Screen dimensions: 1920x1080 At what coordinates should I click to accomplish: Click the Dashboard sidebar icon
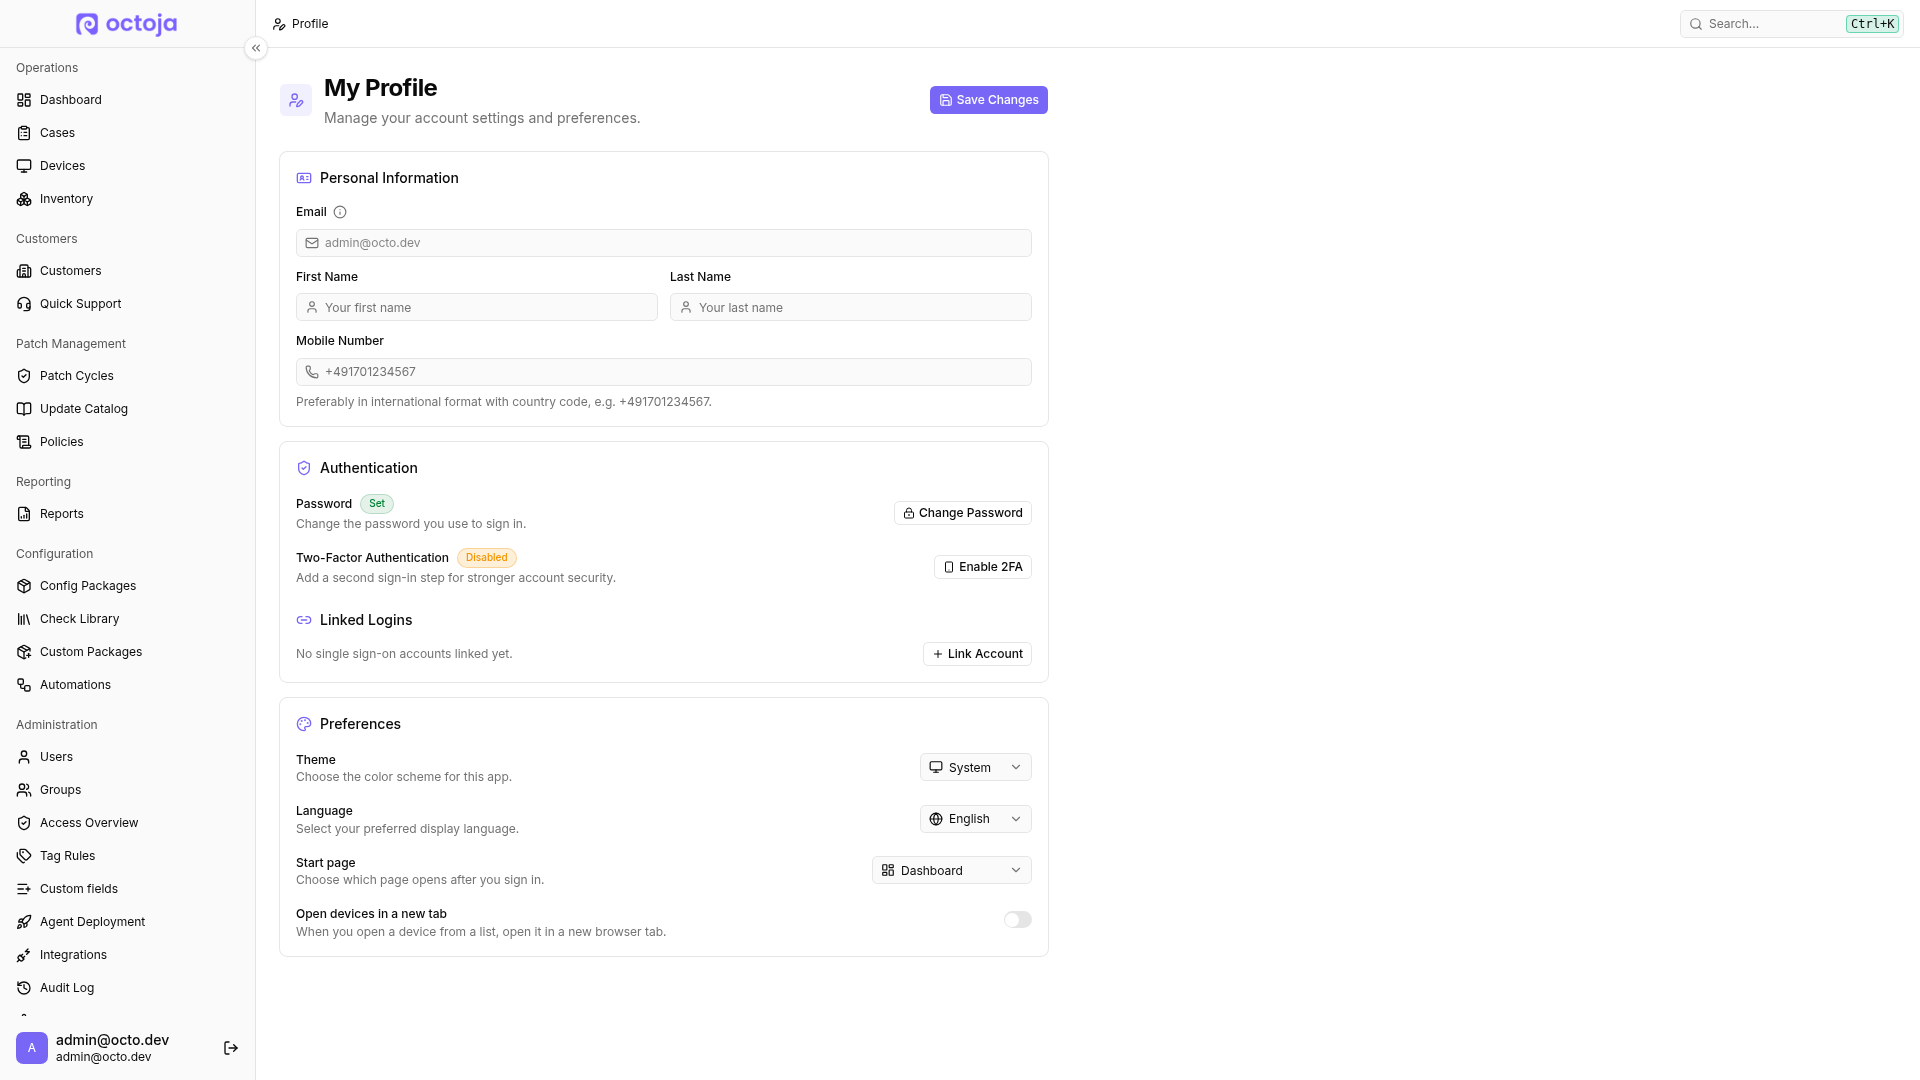pos(24,100)
